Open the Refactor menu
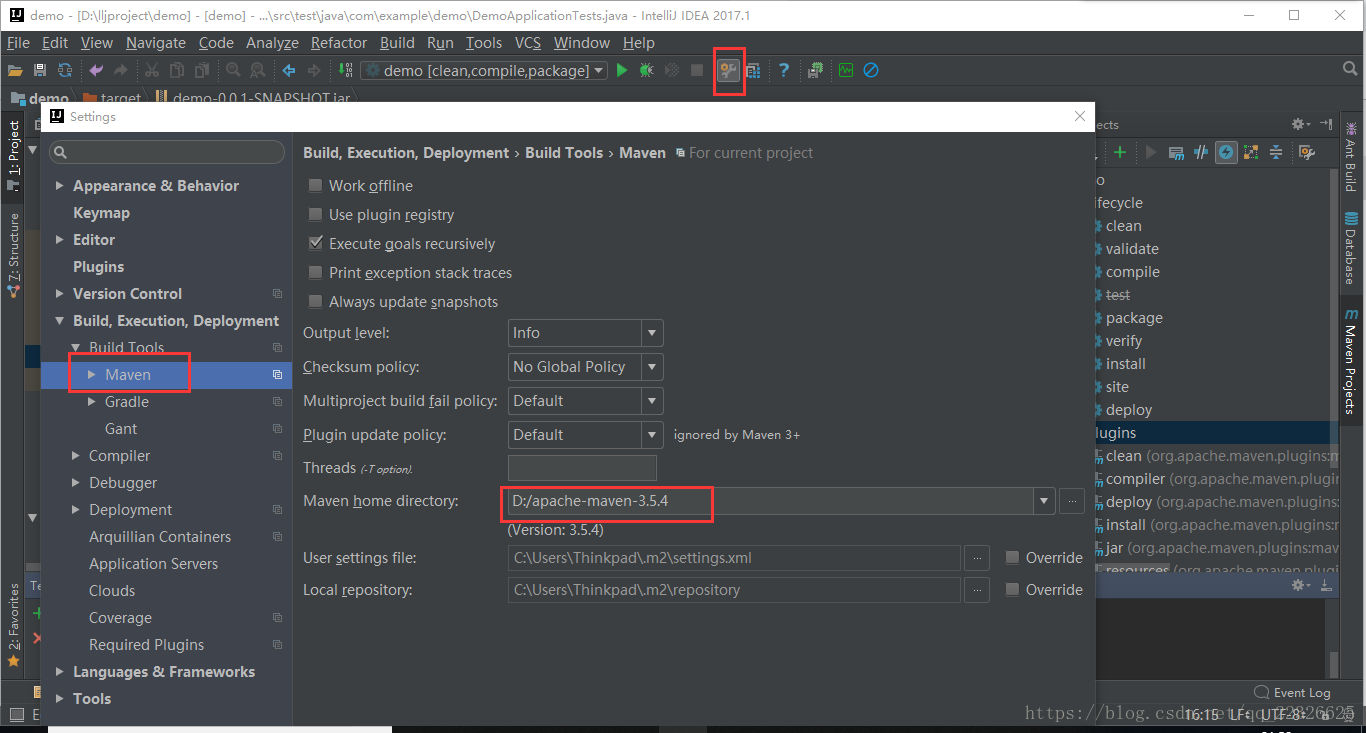1366x733 pixels. point(339,42)
